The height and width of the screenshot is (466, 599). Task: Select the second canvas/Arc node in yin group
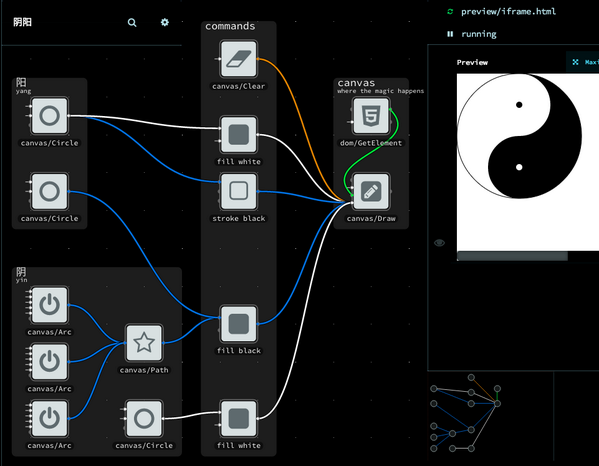coord(50,362)
